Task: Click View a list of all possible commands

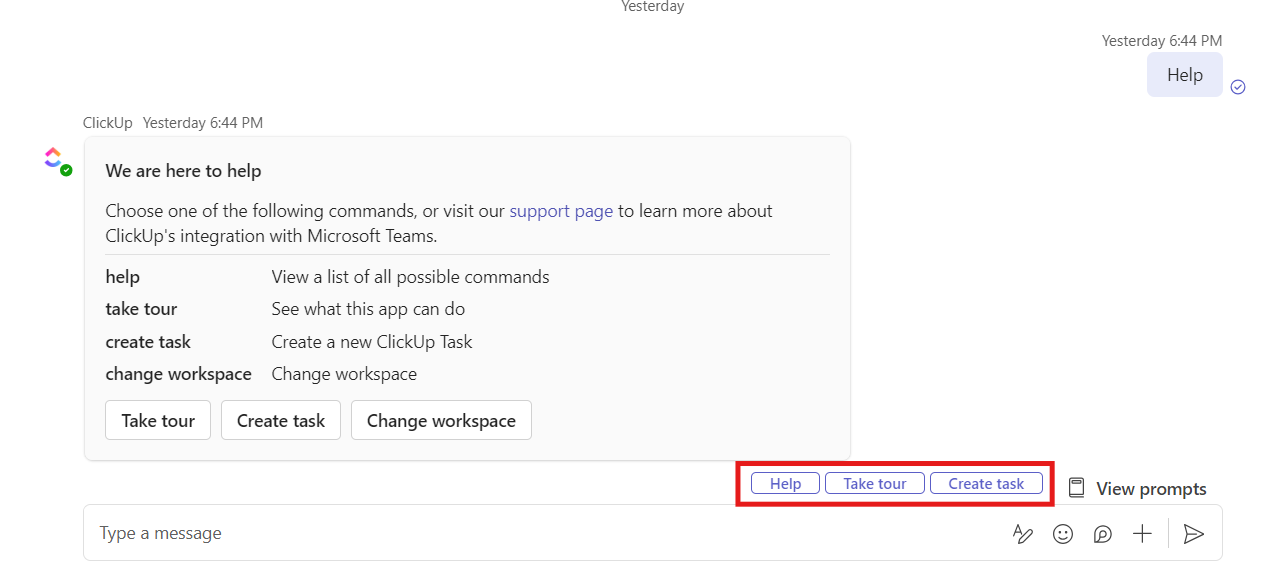Action: pyautogui.click(x=411, y=277)
